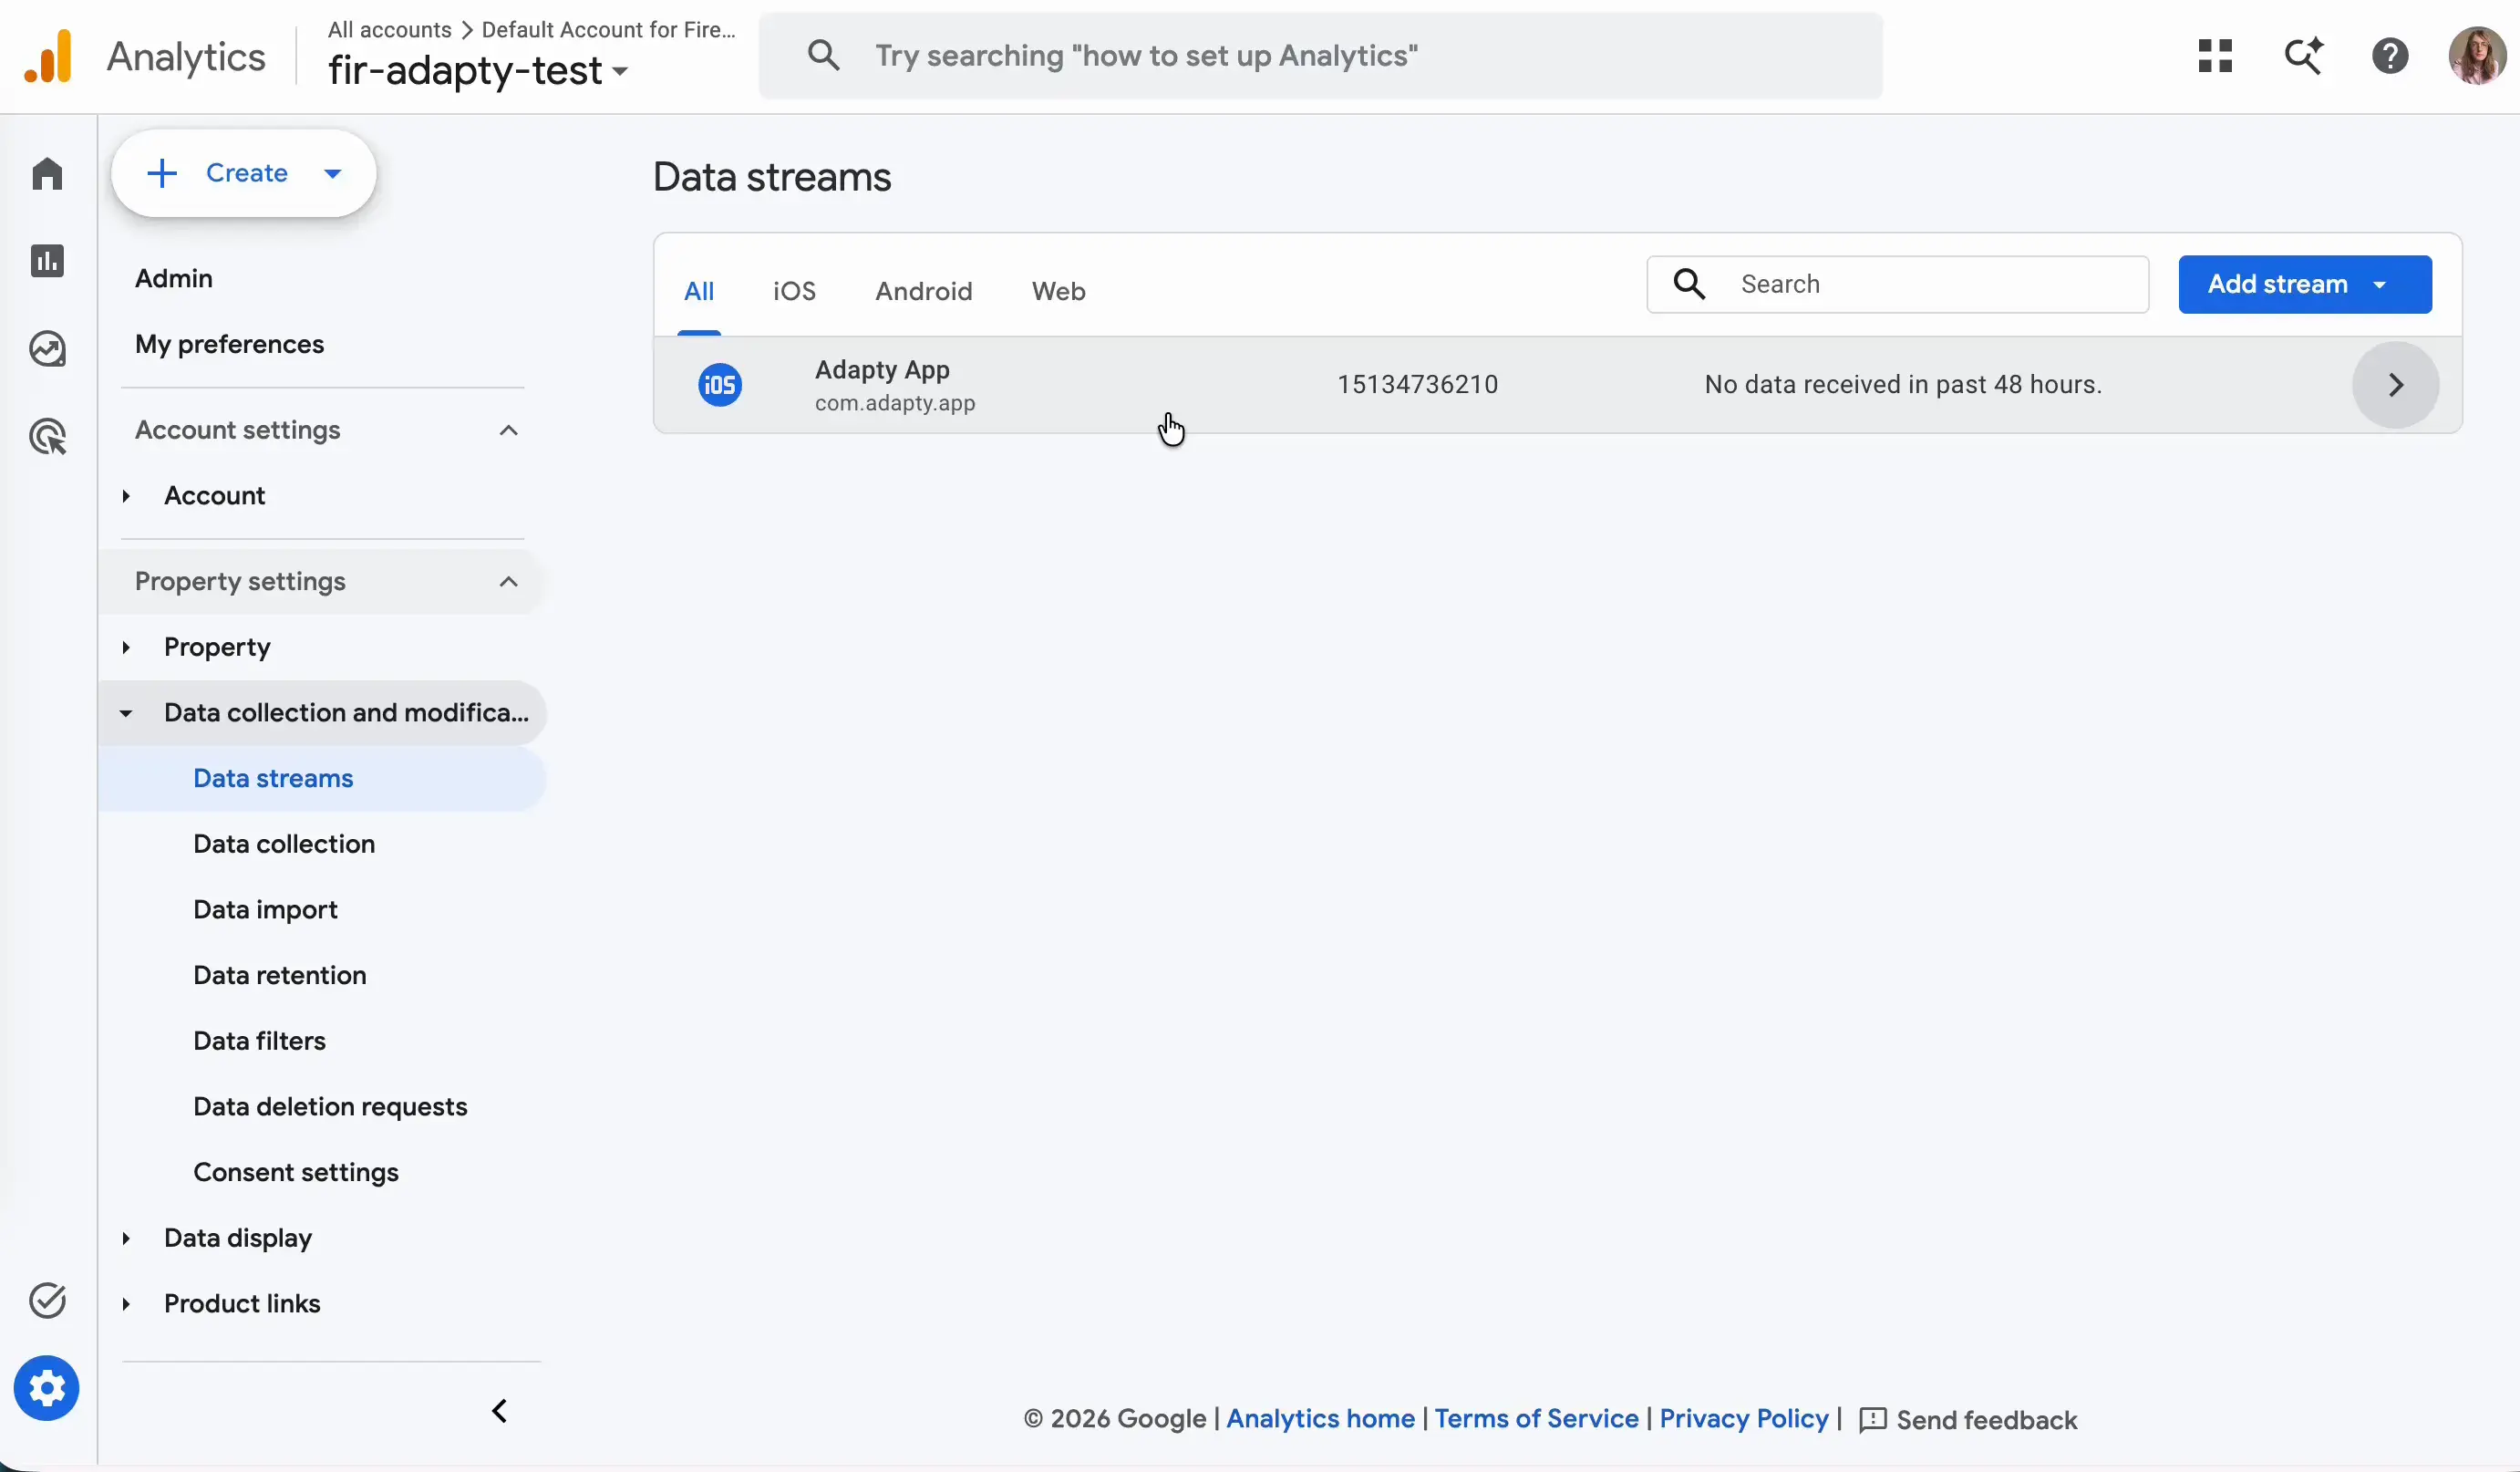The width and height of the screenshot is (2520, 1472).
Task: Click the Adapty App stream name
Action: click(881, 370)
